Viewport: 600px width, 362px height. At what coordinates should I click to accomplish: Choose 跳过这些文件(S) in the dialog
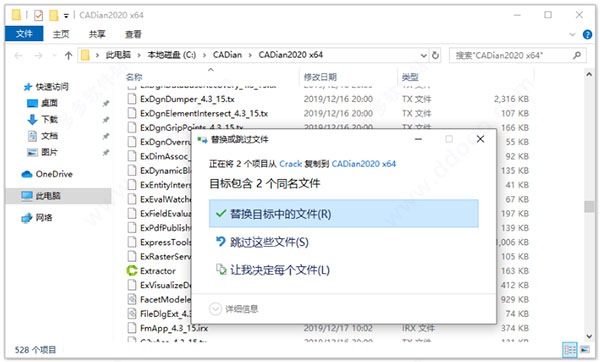tap(269, 242)
